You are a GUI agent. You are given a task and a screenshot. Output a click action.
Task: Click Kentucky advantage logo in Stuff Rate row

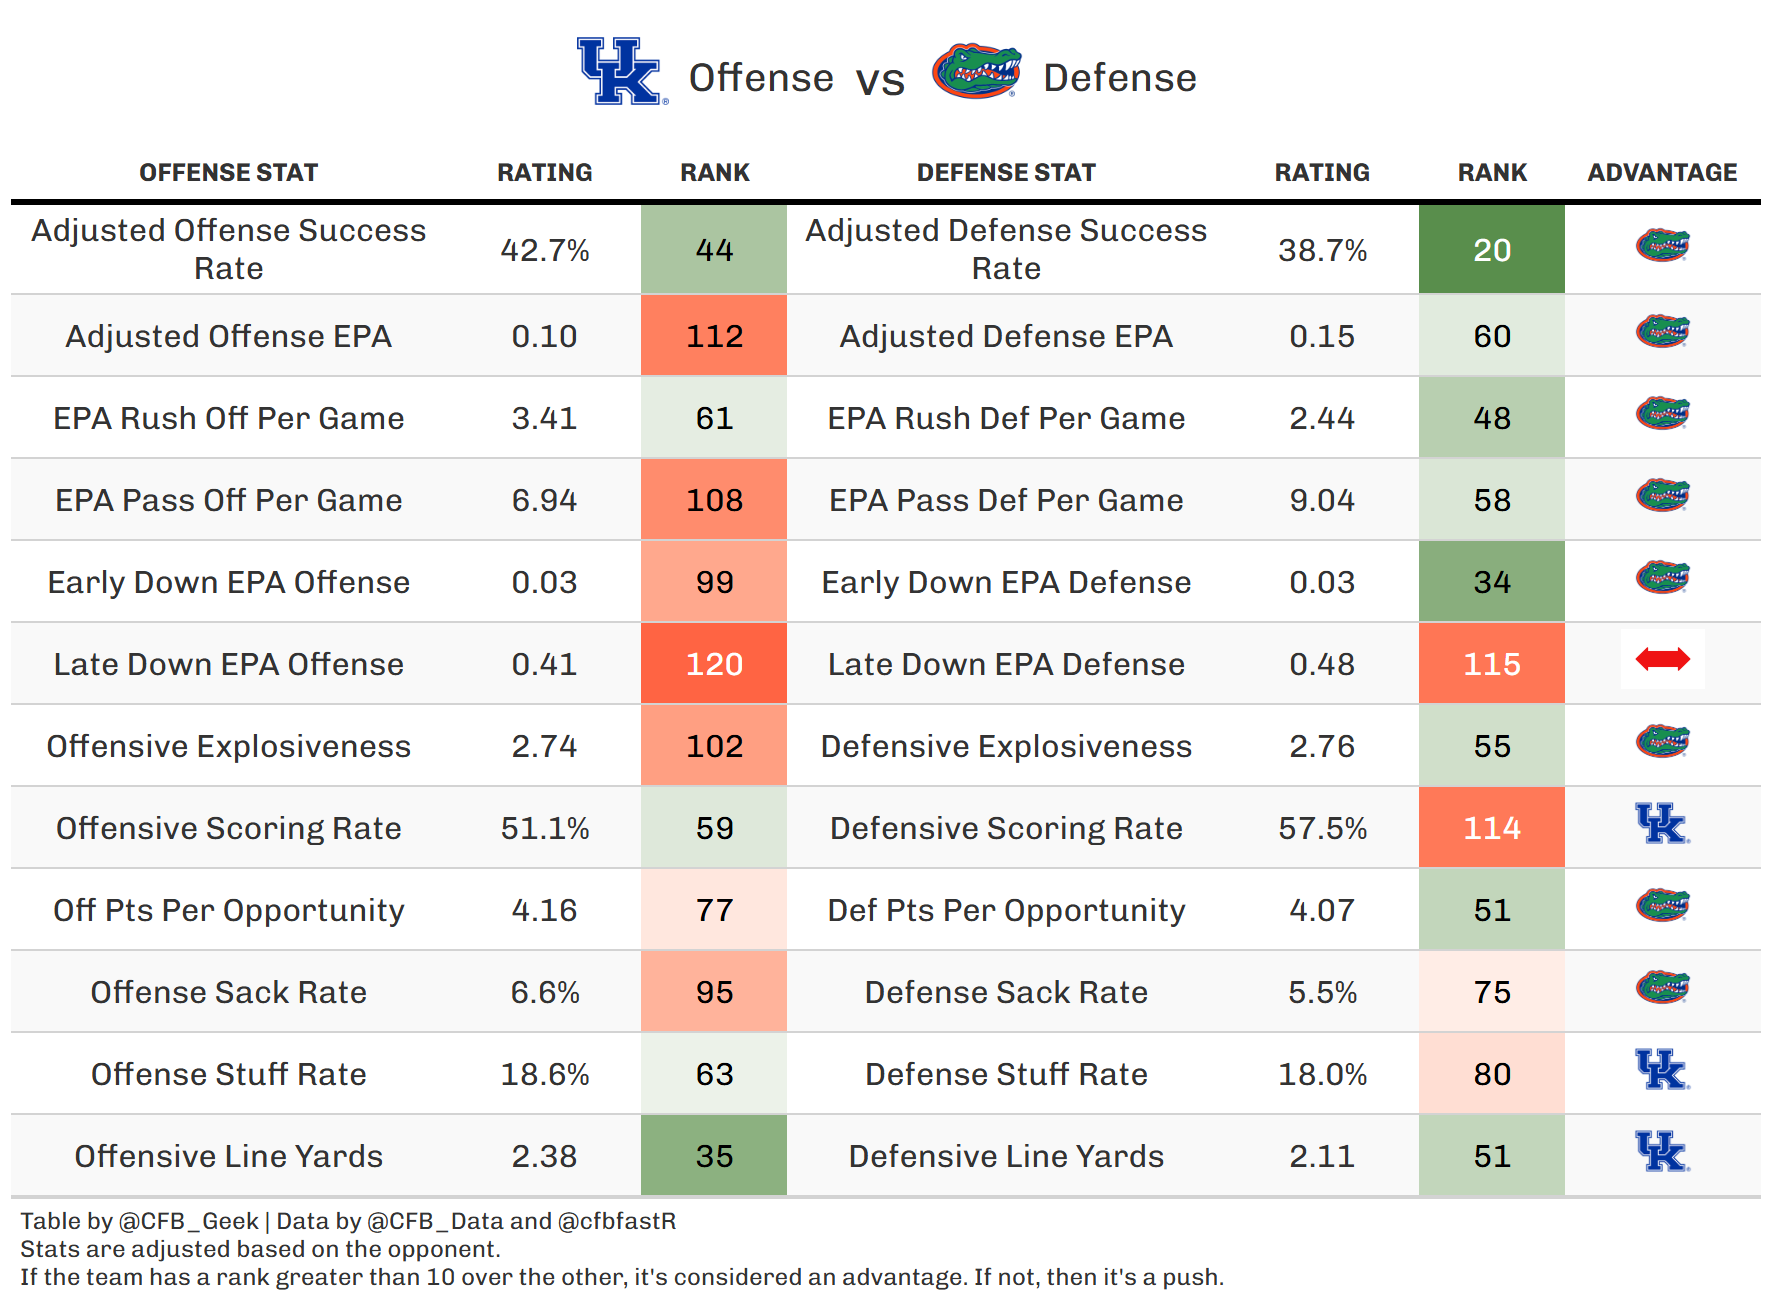(1662, 1070)
